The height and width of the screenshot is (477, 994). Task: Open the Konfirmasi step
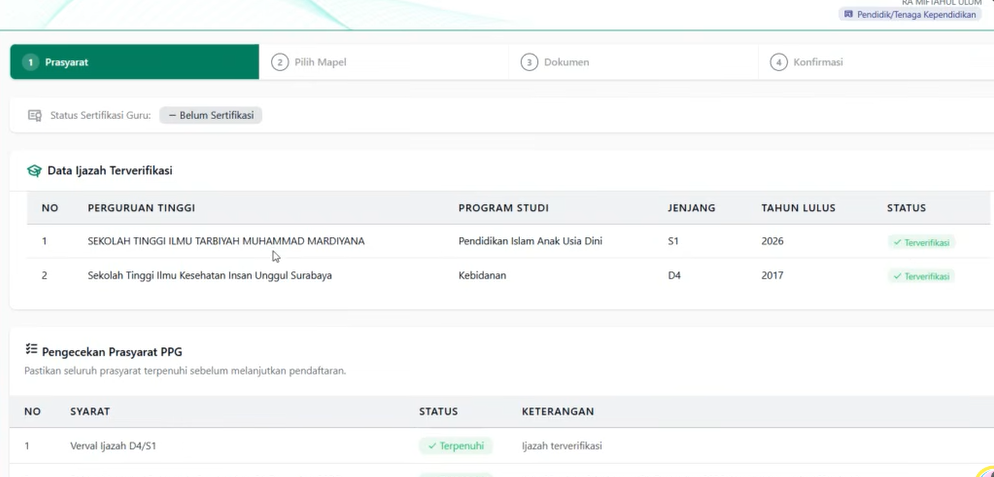(x=876, y=62)
